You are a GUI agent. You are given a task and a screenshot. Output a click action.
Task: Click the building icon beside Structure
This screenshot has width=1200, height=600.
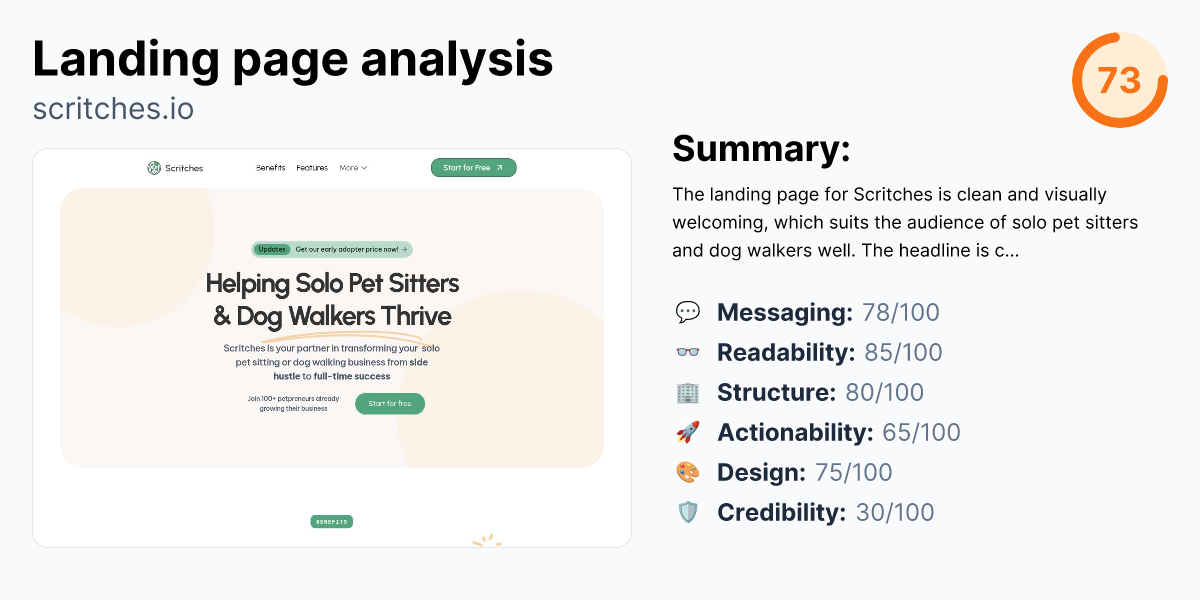click(688, 392)
